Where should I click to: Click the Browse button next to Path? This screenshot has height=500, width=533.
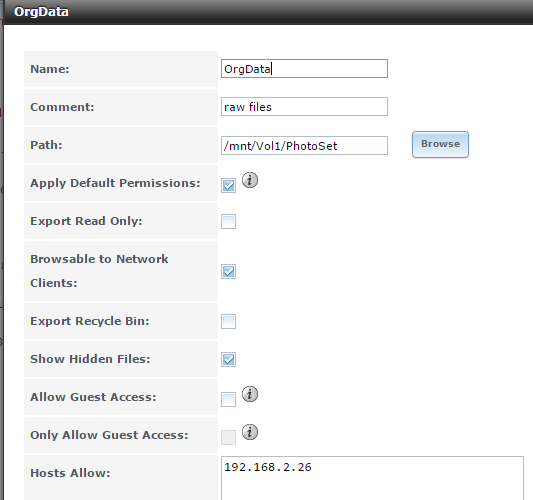tap(441, 144)
